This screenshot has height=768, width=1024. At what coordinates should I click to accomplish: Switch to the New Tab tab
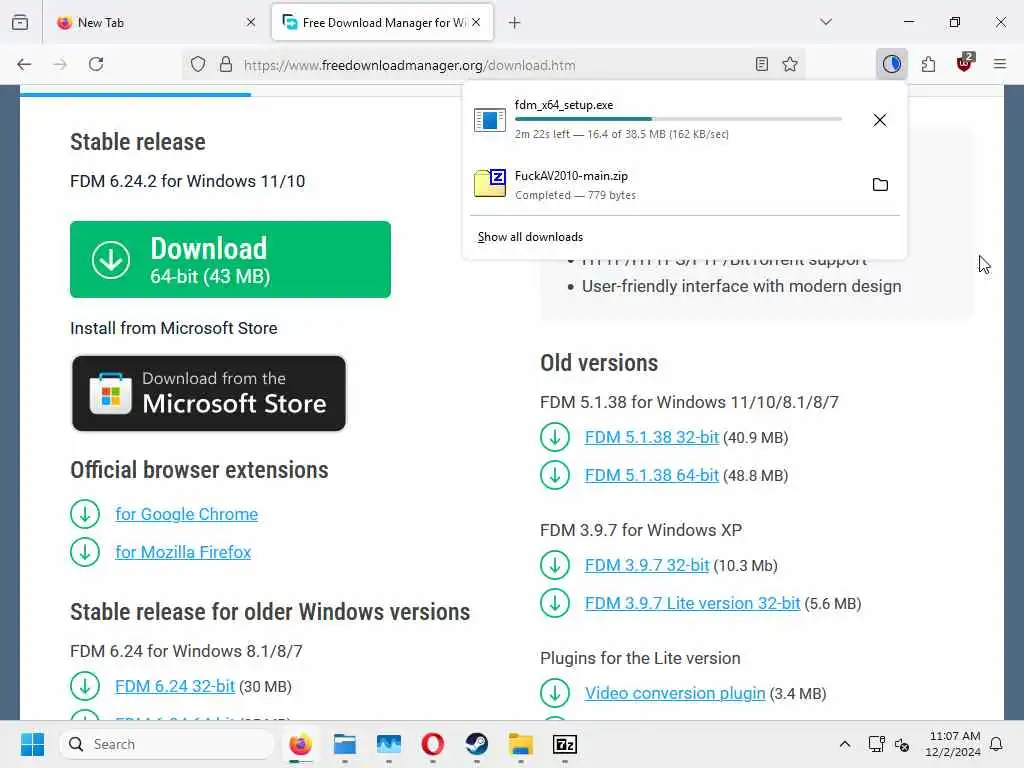157,23
